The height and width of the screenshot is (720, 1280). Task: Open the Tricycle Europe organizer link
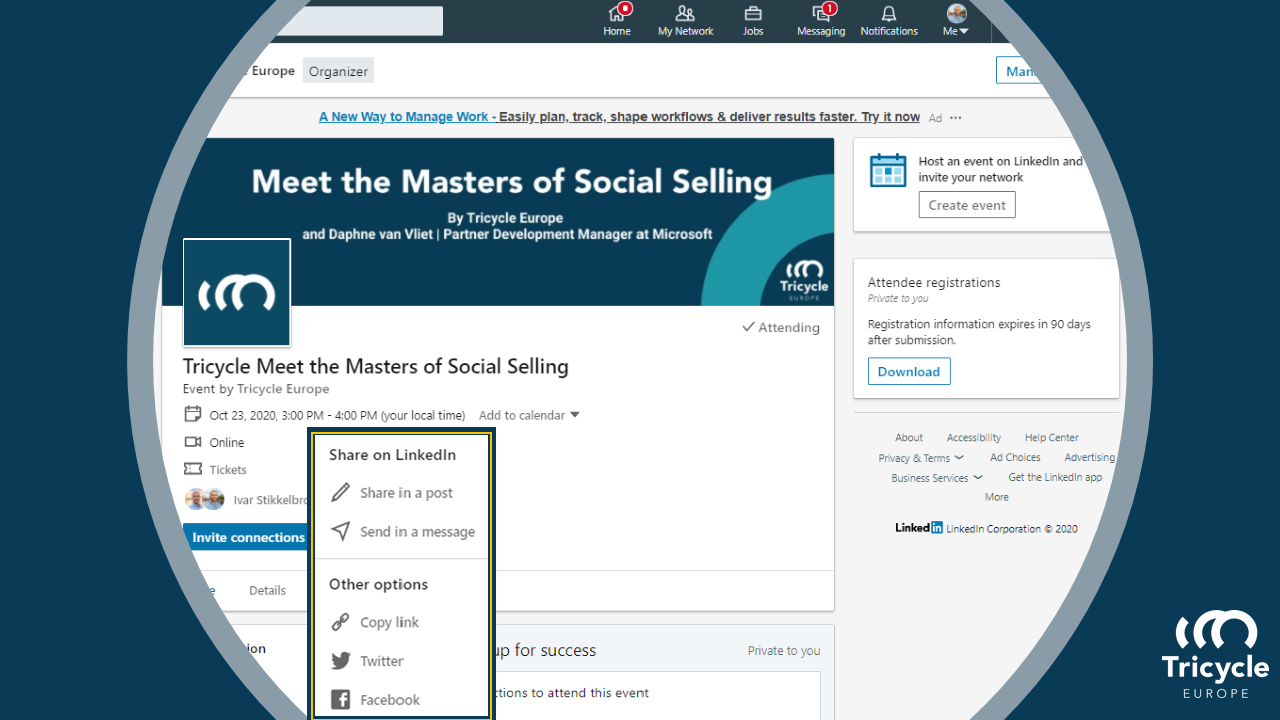(283, 389)
